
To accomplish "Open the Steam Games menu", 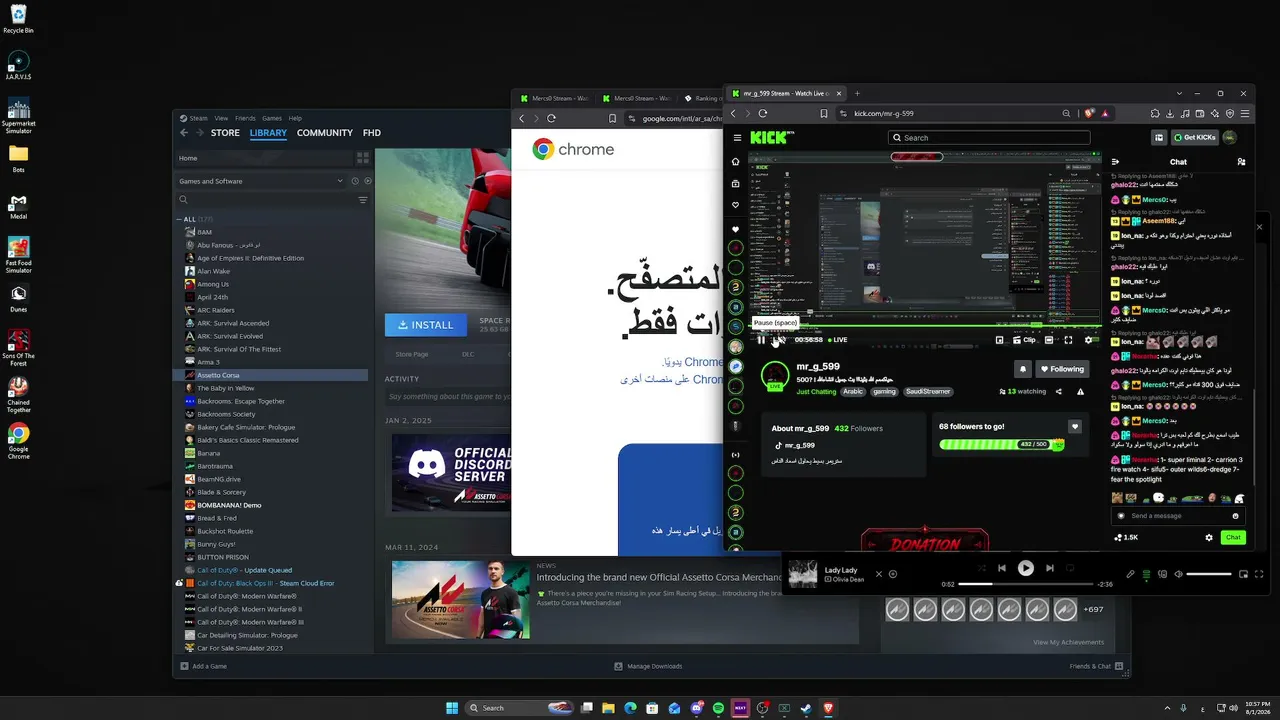I will 272,118.
